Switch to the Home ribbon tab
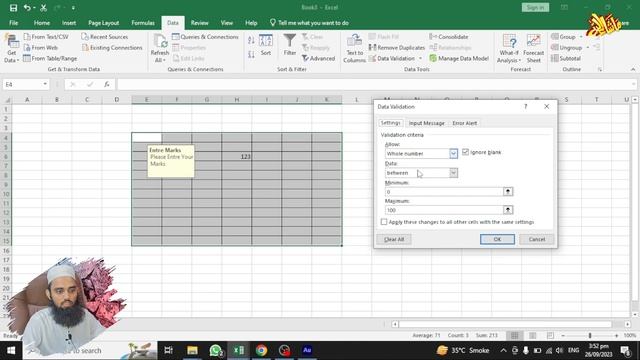 42,23
